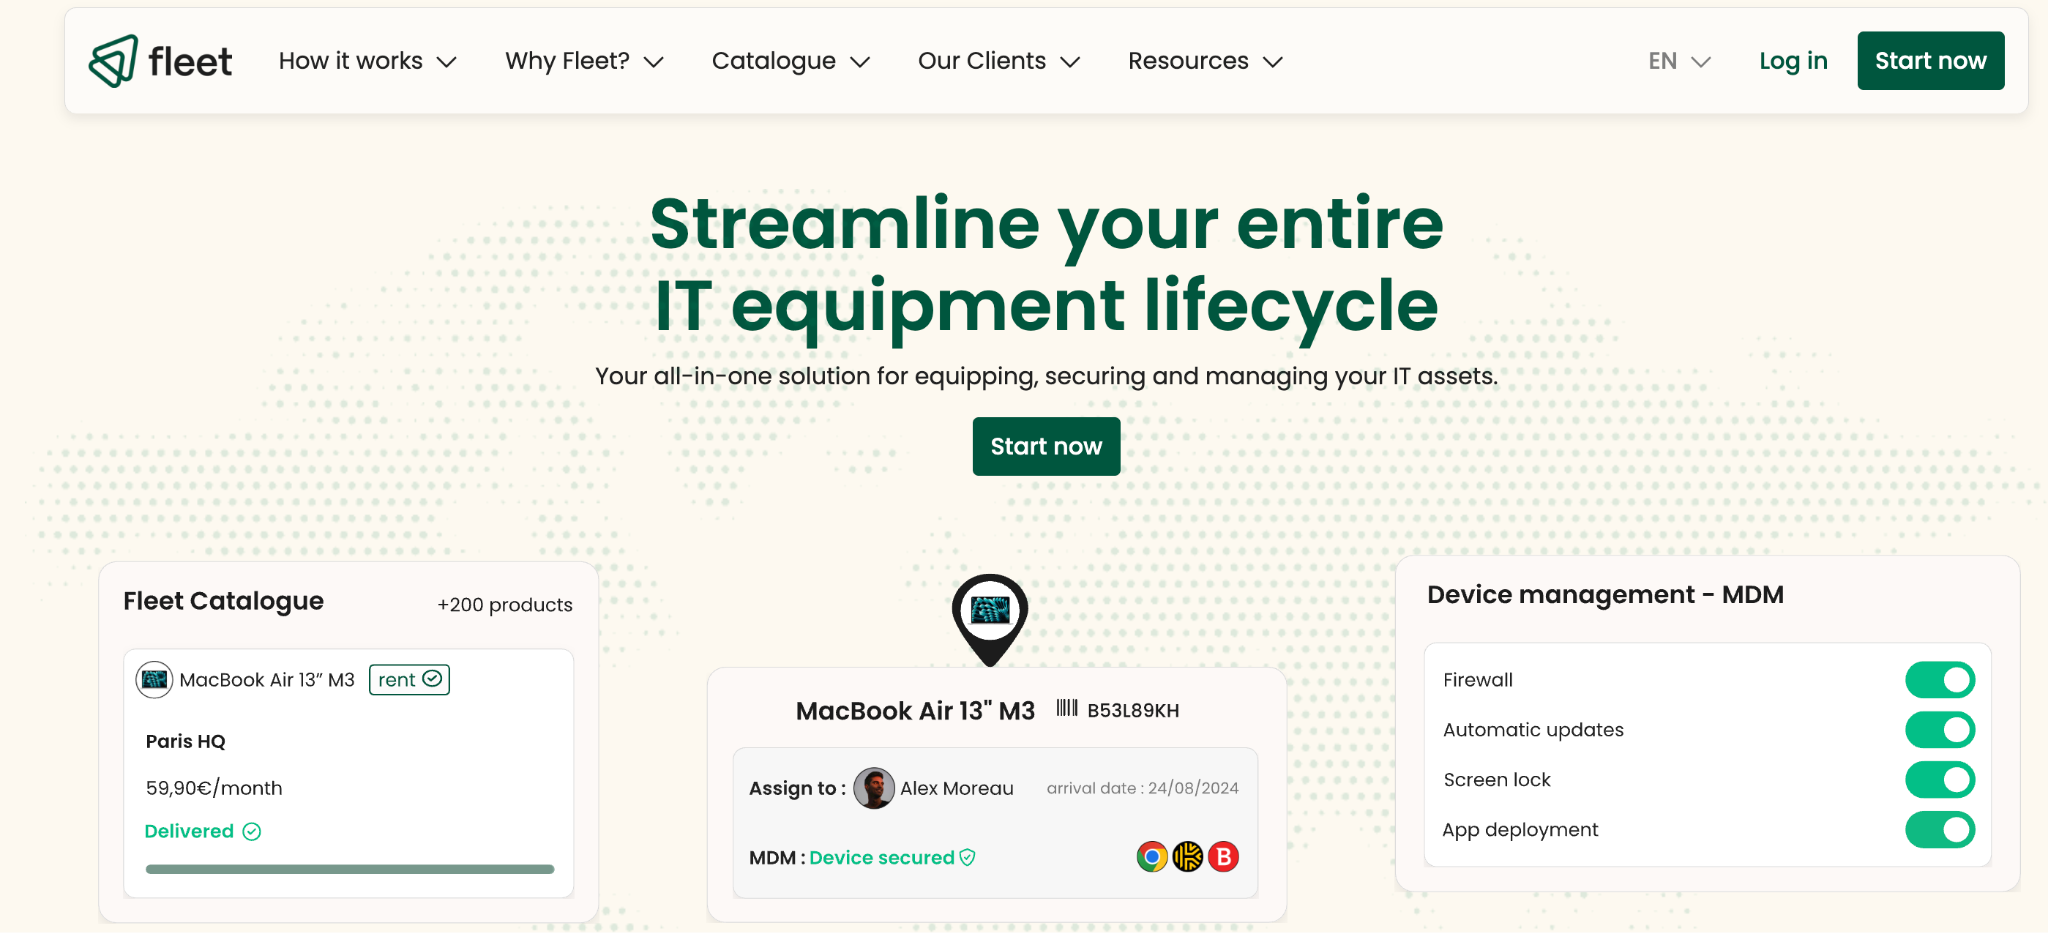Click the location pin with laptop icon
Screen dimensions: 2048x933
[990, 620]
